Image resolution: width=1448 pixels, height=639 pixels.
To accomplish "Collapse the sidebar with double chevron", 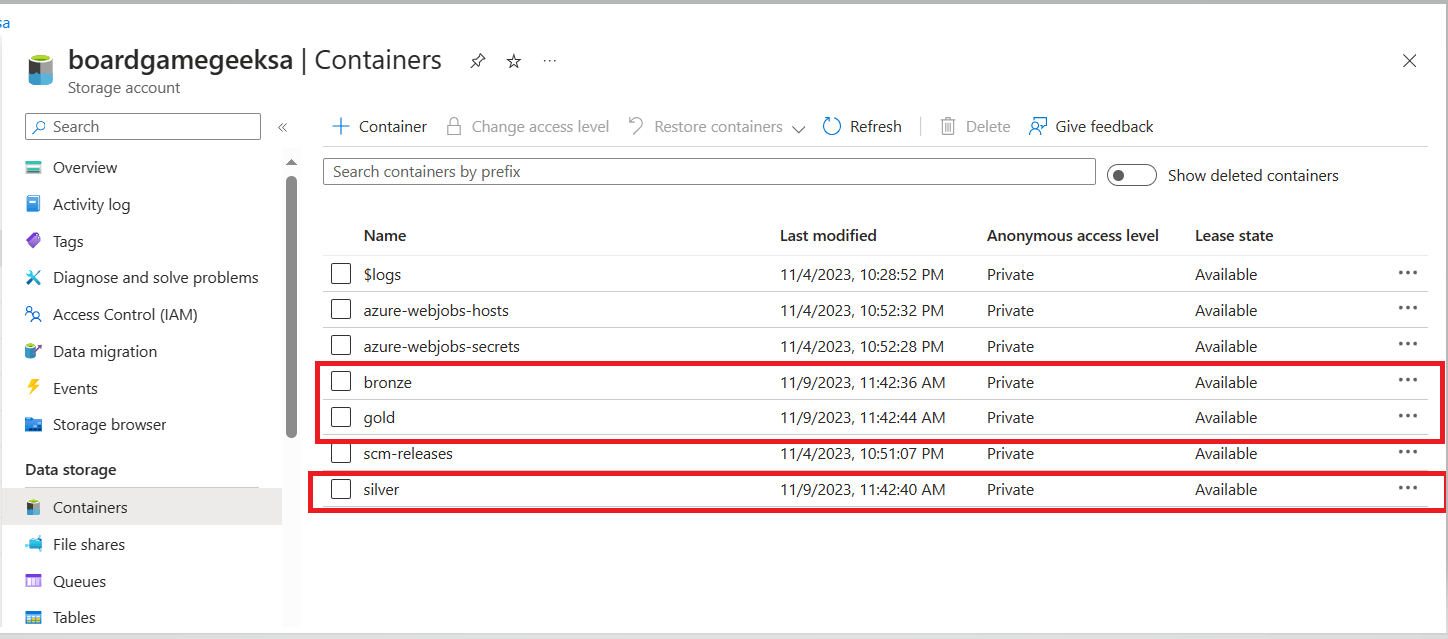I will click(x=283, y=127).
